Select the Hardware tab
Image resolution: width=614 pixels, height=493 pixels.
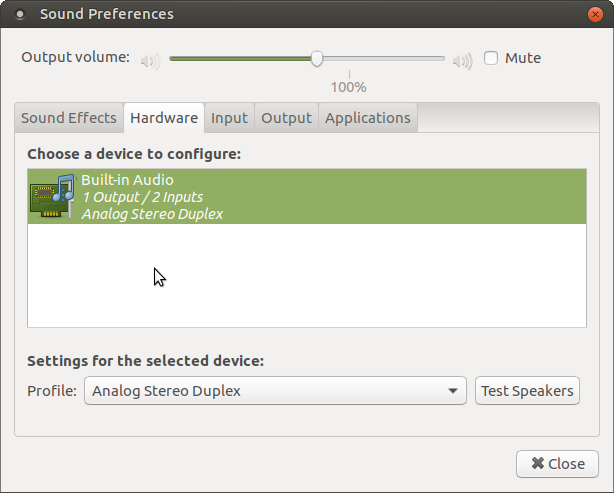coord(164,118)
